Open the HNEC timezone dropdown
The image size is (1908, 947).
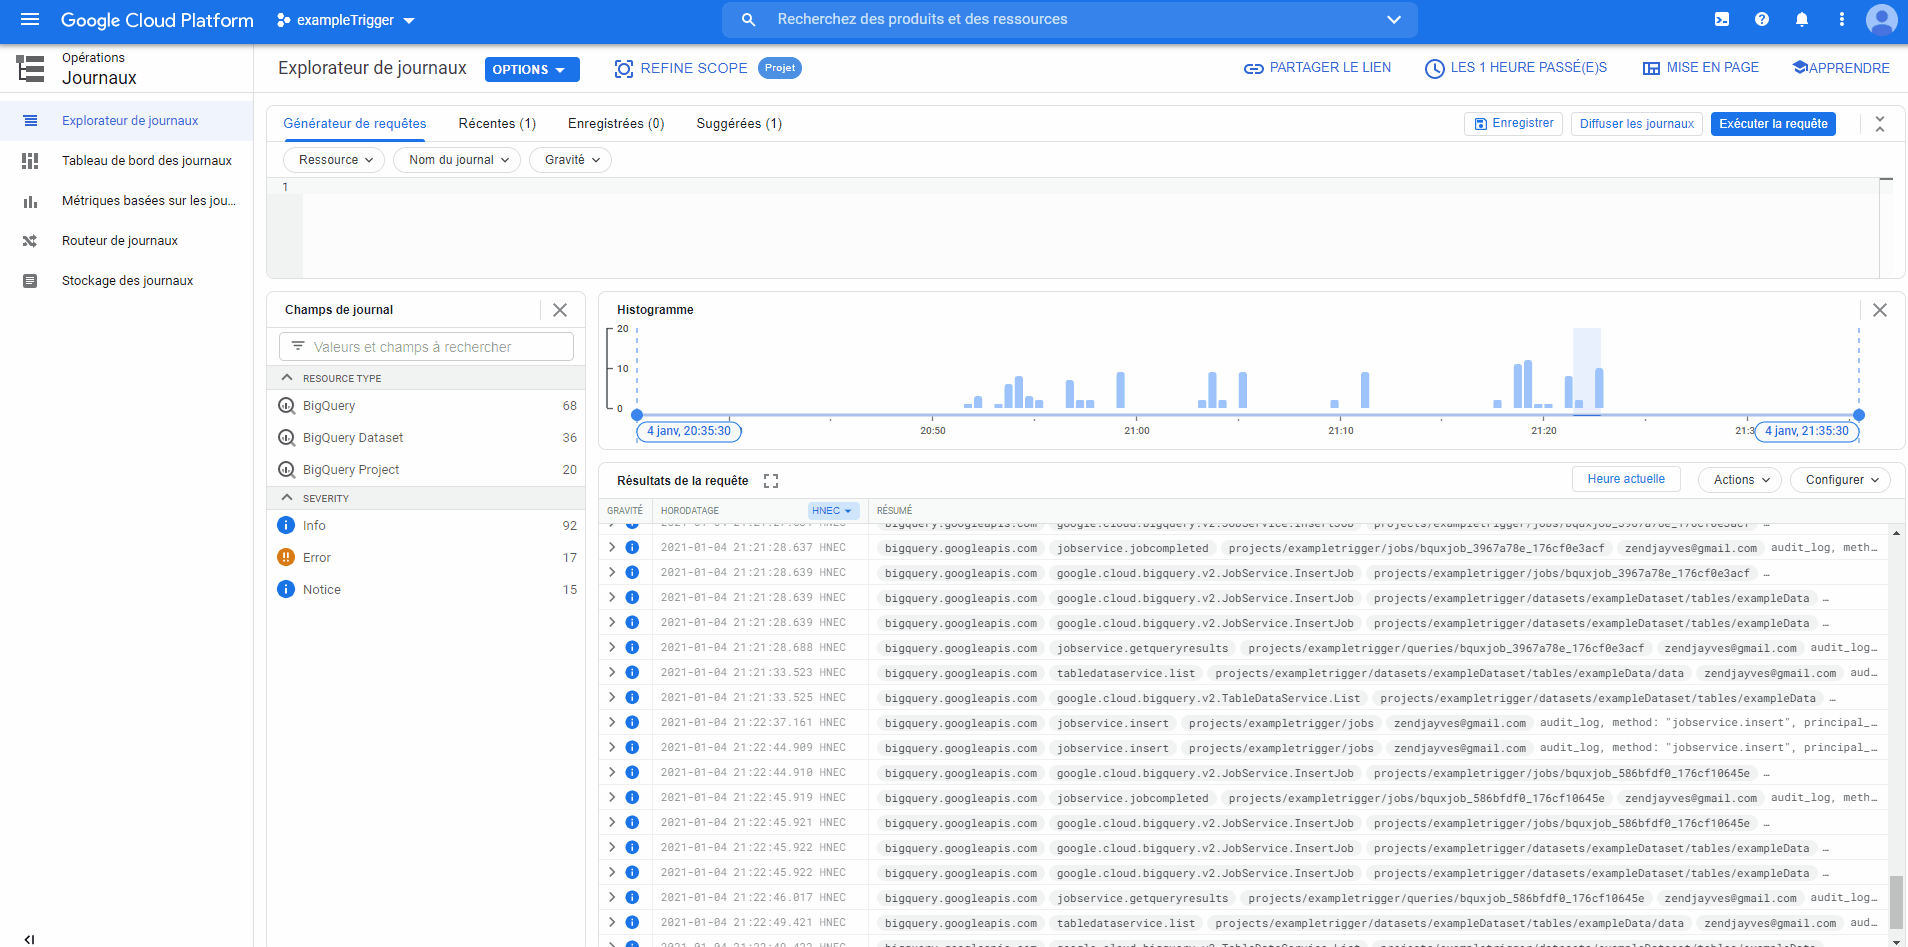[833, 511]
